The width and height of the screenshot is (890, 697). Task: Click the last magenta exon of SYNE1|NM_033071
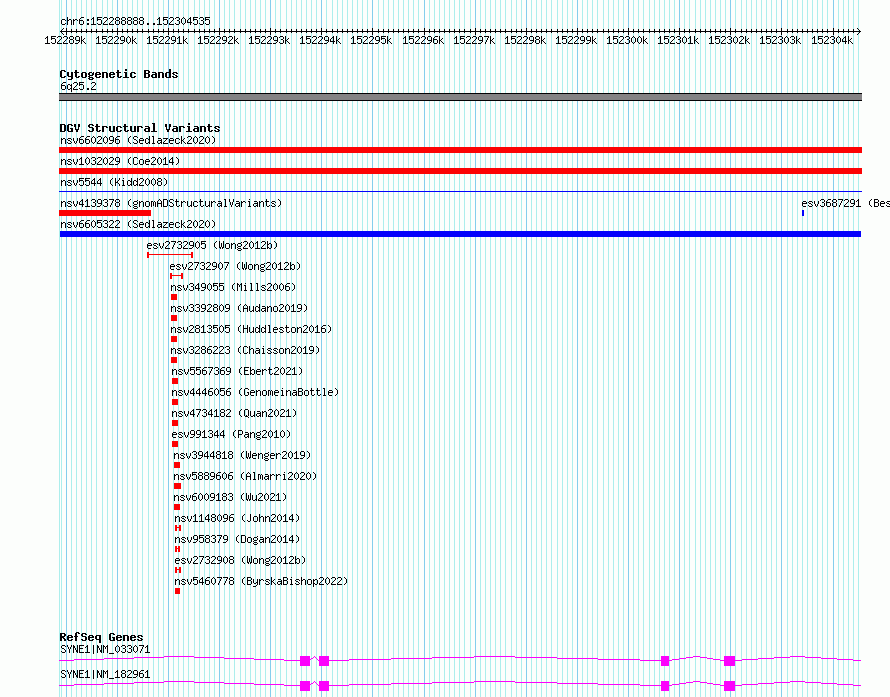click(729, 661)
